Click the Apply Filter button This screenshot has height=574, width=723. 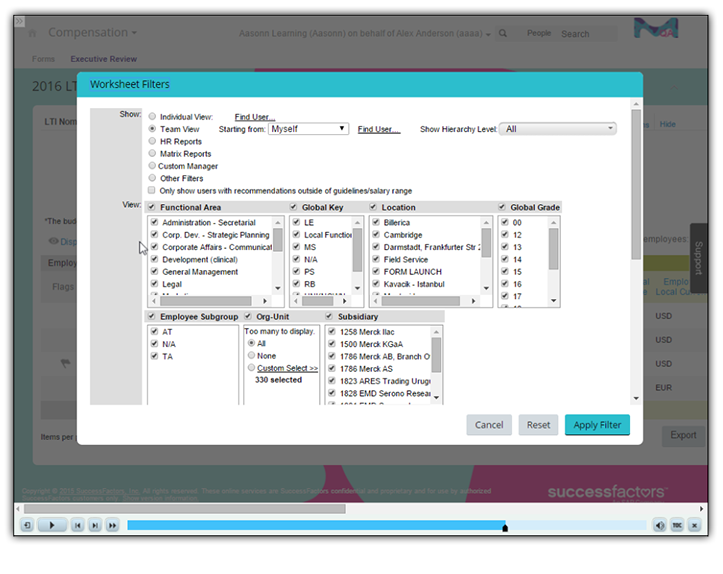[x=597, y=425]
